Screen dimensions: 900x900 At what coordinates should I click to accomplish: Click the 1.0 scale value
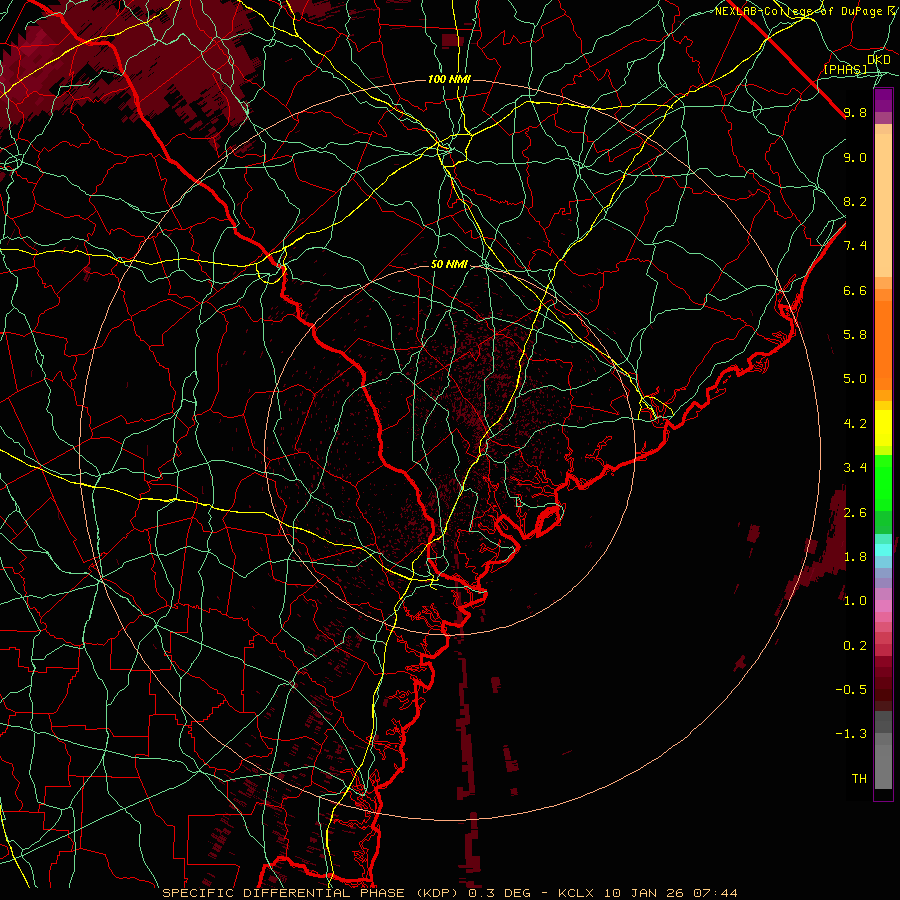[x=855, y=601]
